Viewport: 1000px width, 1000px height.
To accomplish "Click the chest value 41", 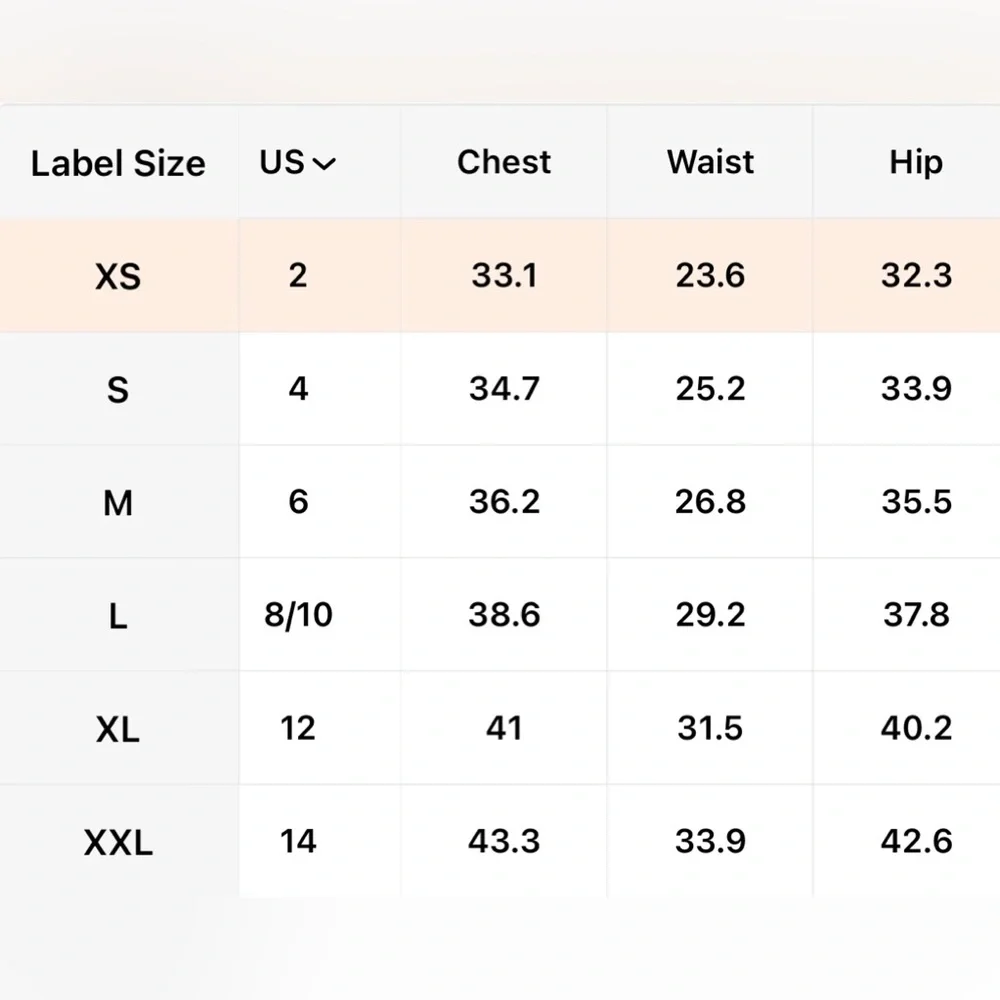I will 504,728.
